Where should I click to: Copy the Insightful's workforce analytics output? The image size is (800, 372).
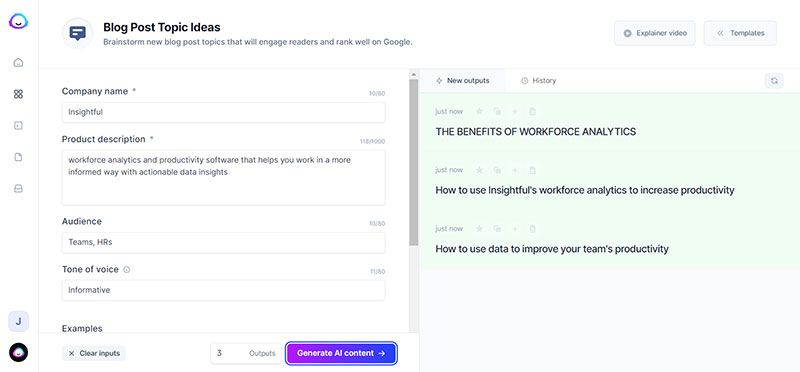(497, 170)
